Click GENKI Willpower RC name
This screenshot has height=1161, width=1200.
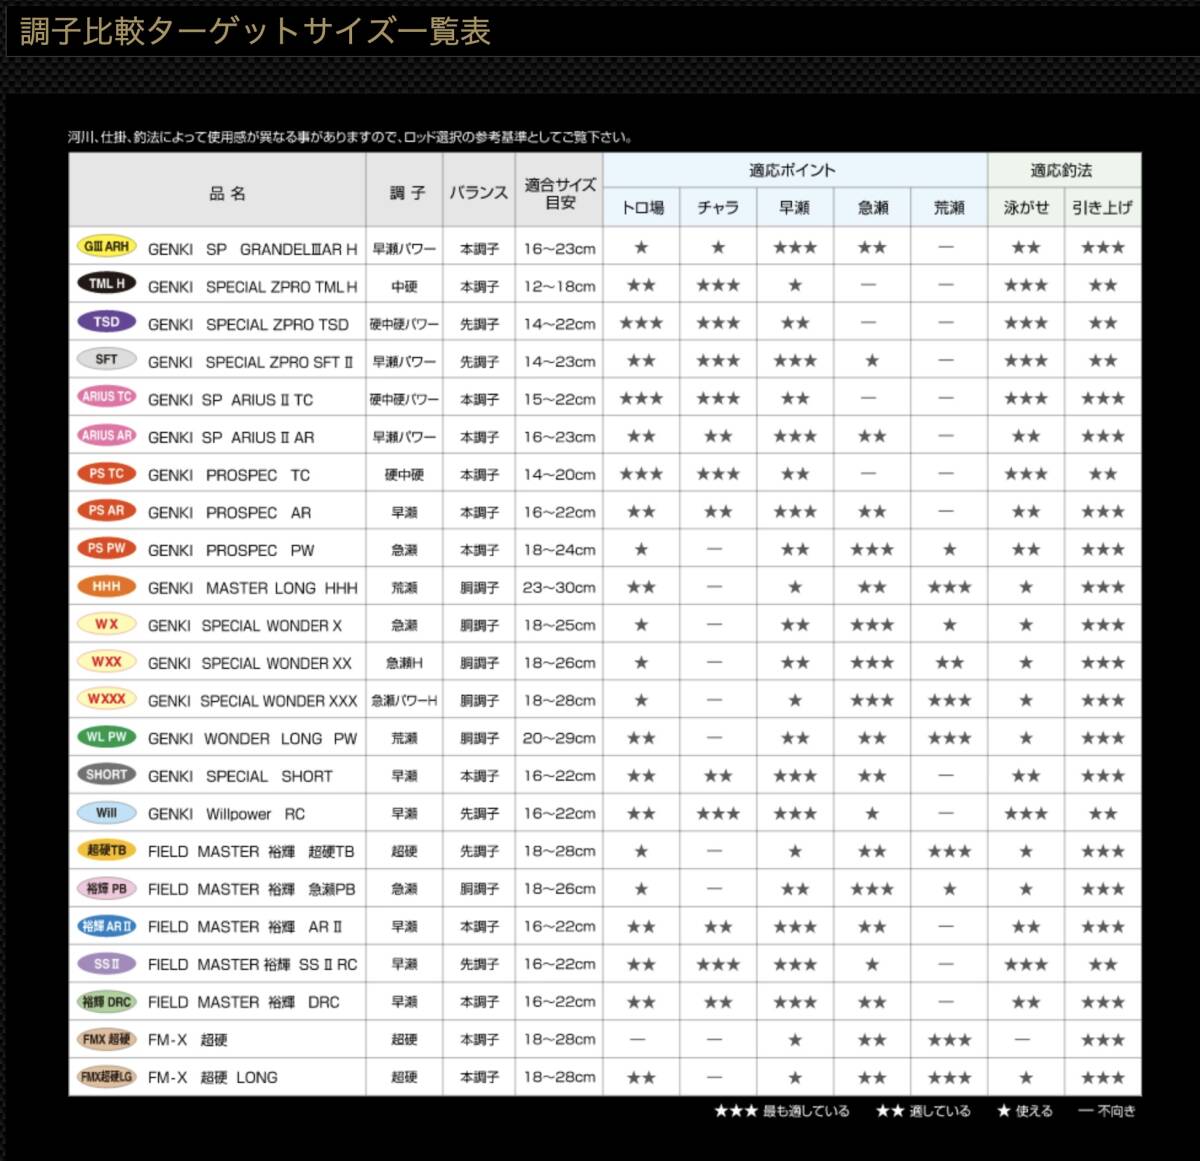coord(226,814)
